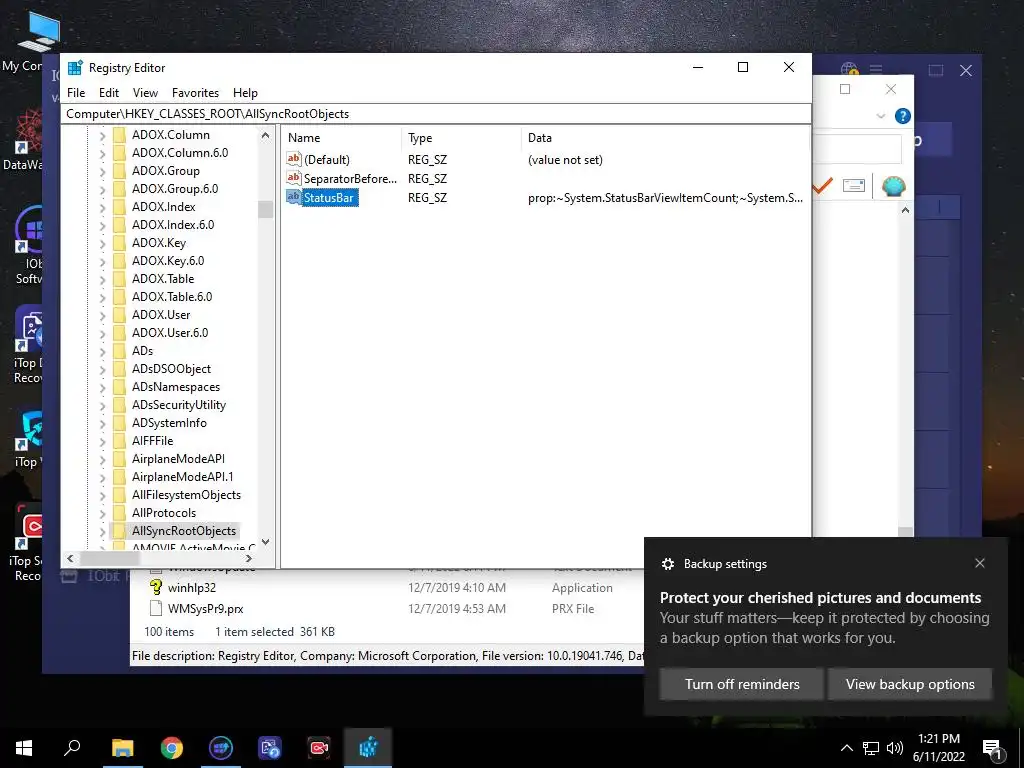Click Turn off reminders button
The image size is (1024, 768).
pos(741,684)
